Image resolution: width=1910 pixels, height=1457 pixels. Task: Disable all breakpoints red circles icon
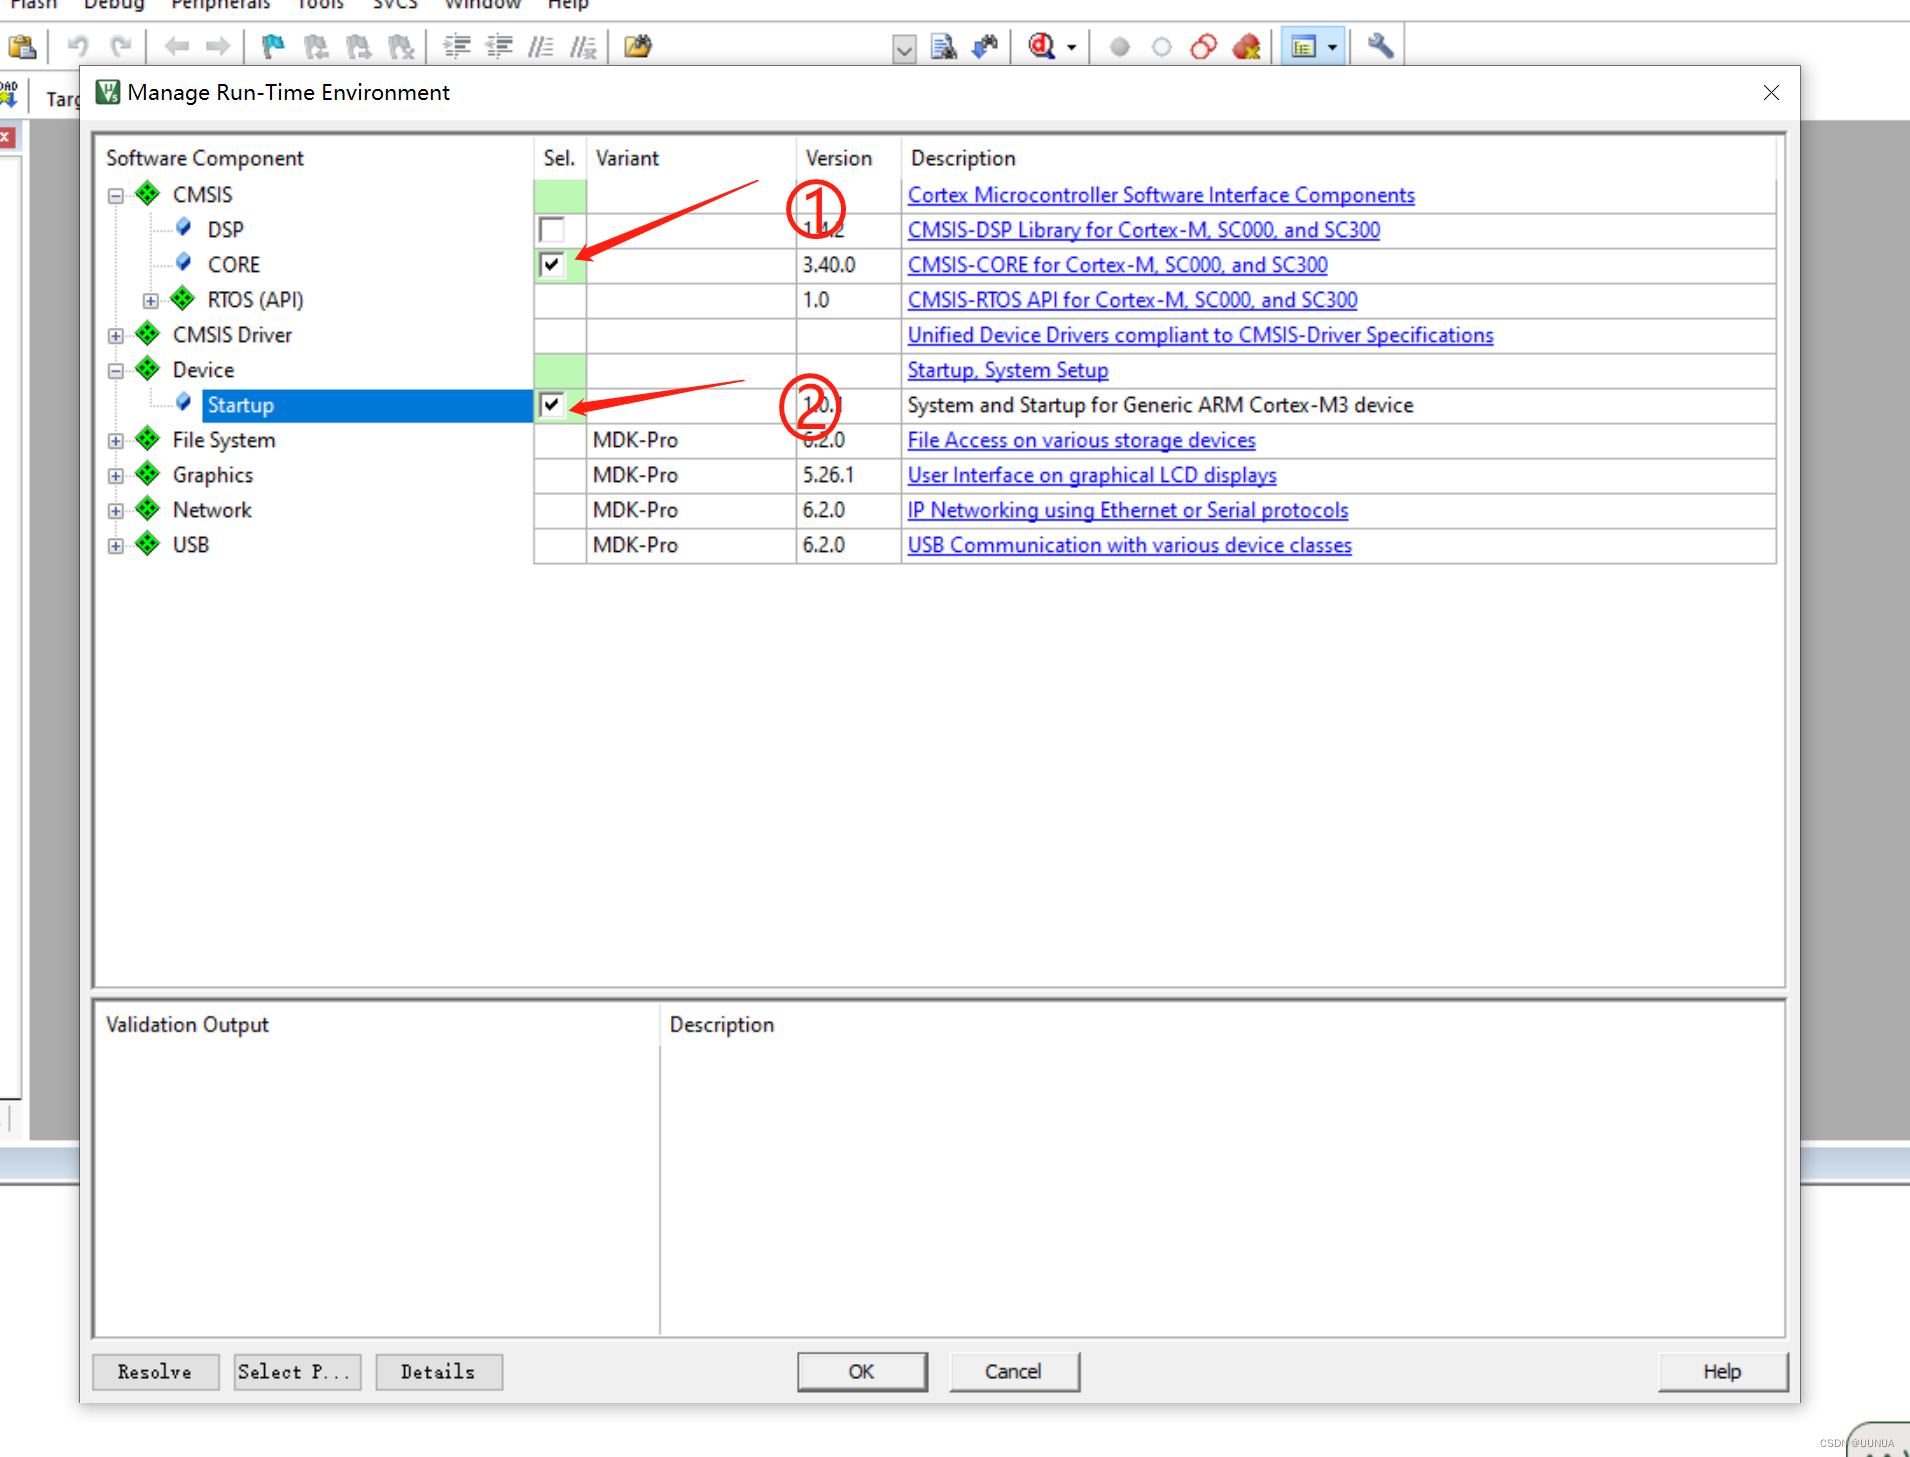(x=1204, y=47)
